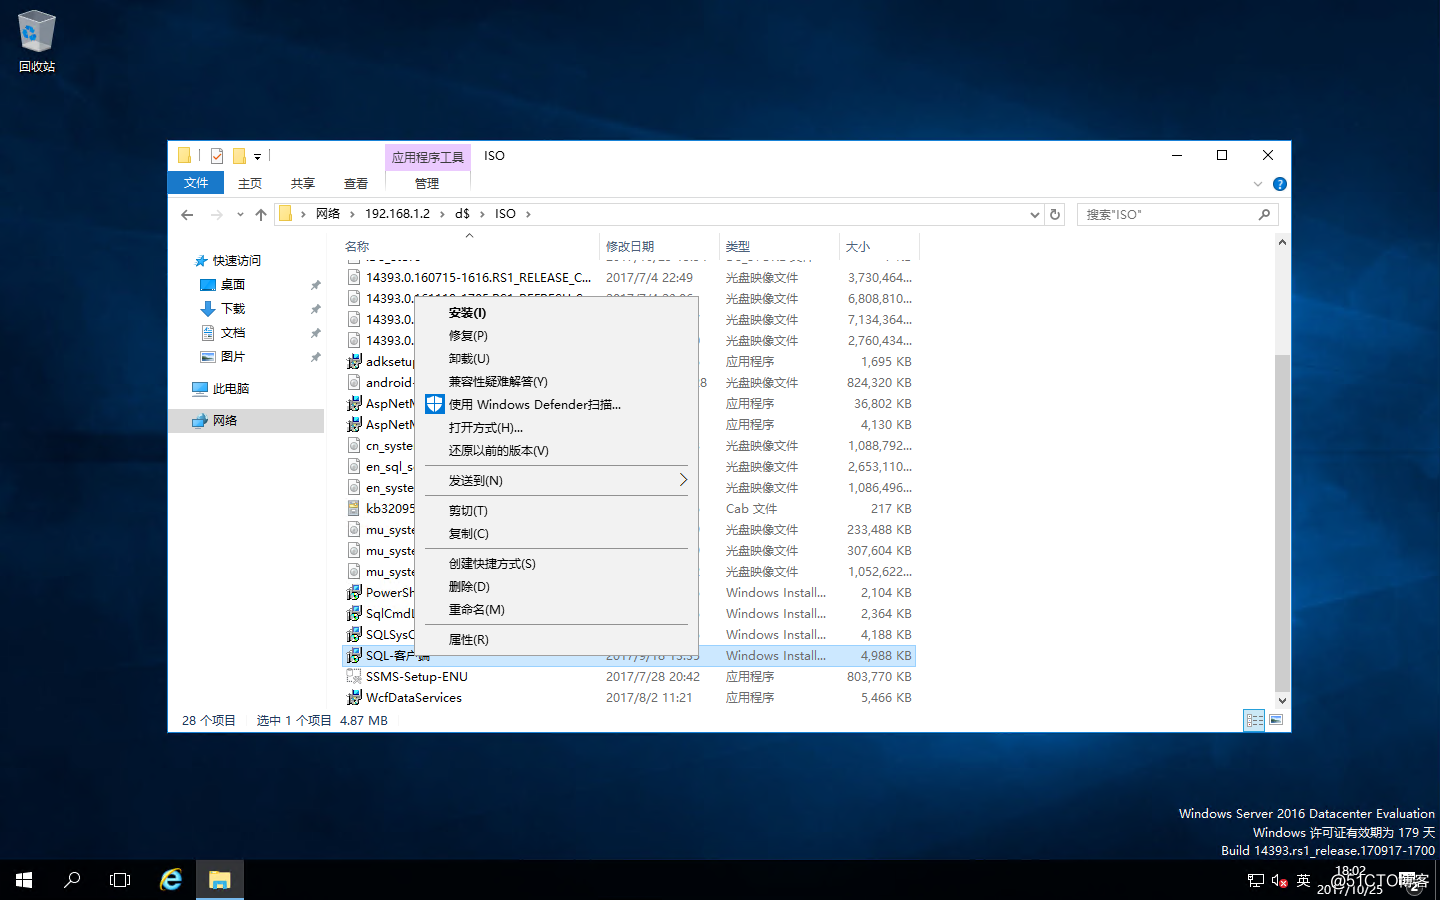Viewport: 1440px width, 900px height.
Task: Click the pin icon next to 桌面
Action: click(315, 285)
